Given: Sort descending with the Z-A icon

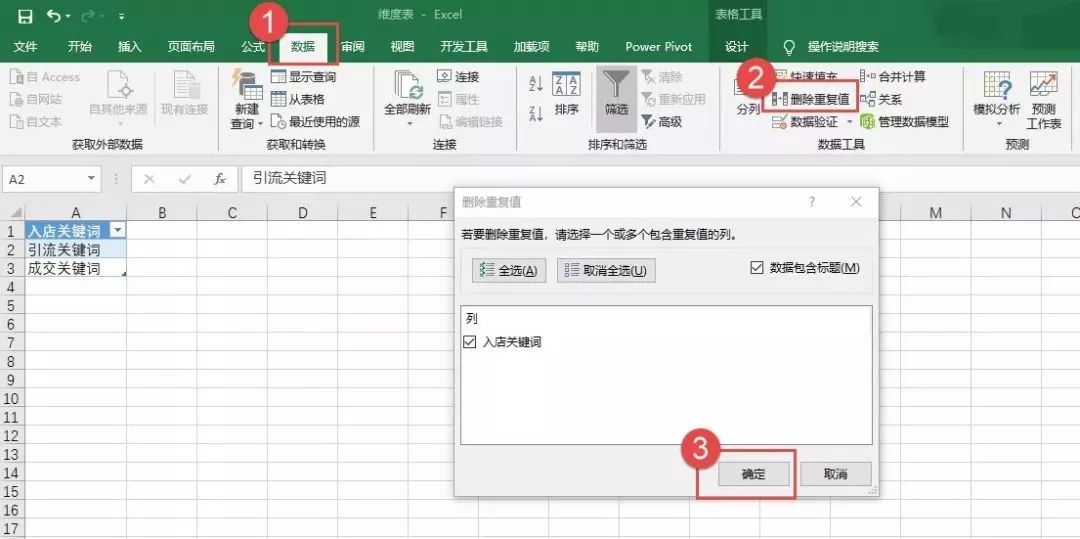Looking at the screenshot, I should (x=536, y=114).
